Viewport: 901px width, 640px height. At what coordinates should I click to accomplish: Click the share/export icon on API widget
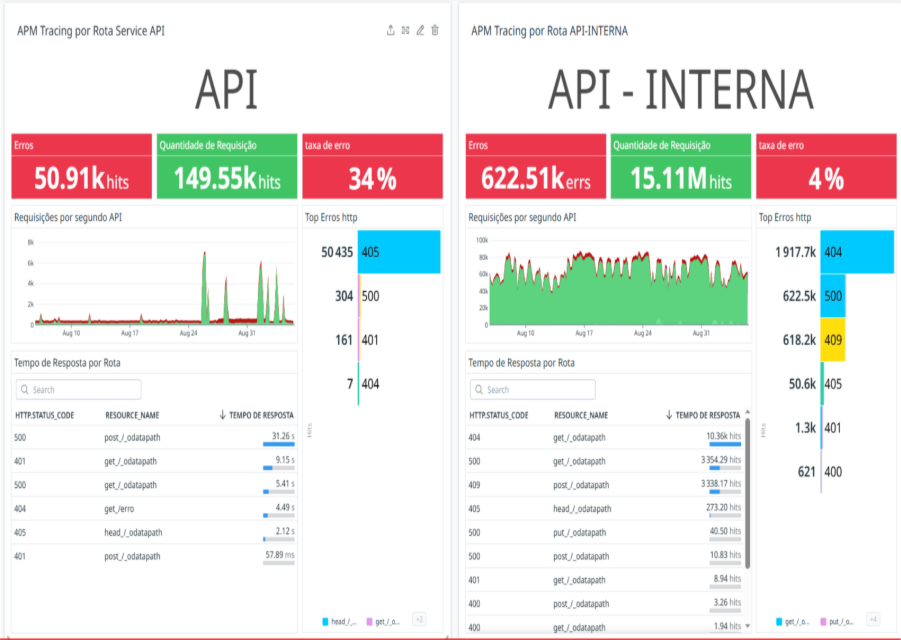coord(390,31)
